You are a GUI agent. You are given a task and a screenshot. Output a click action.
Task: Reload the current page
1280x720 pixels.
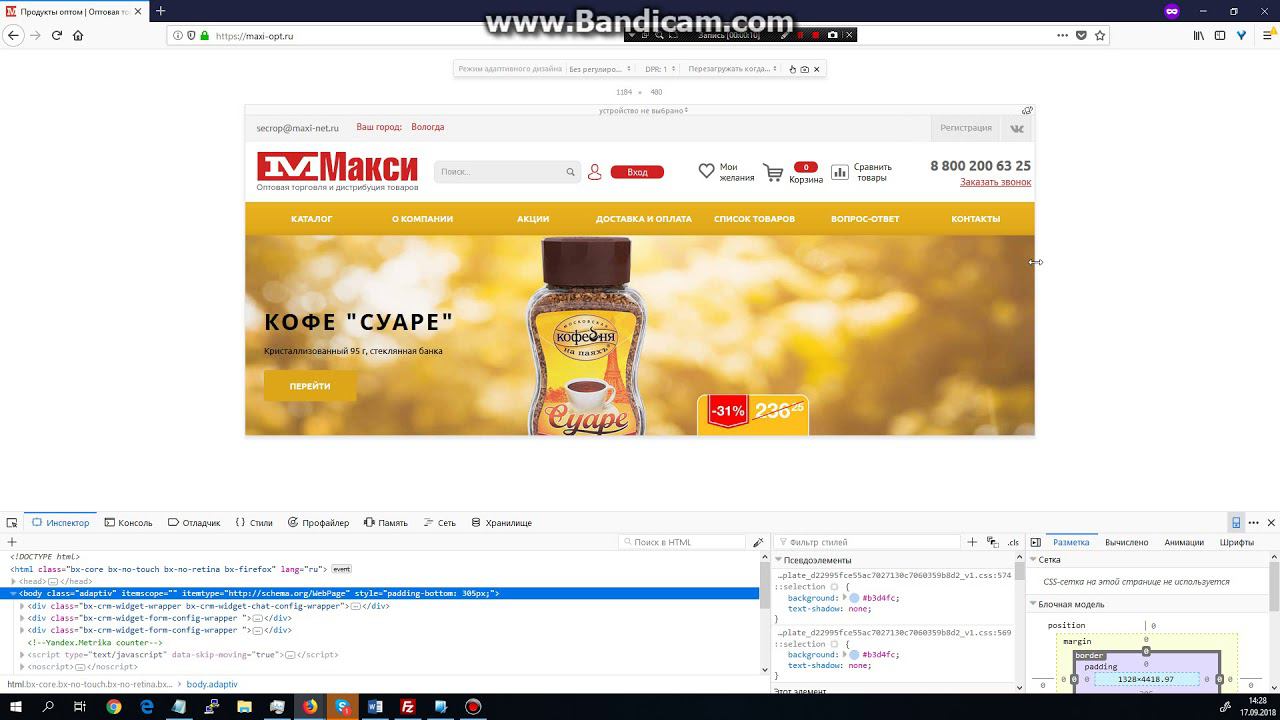(x=57, y=35)
